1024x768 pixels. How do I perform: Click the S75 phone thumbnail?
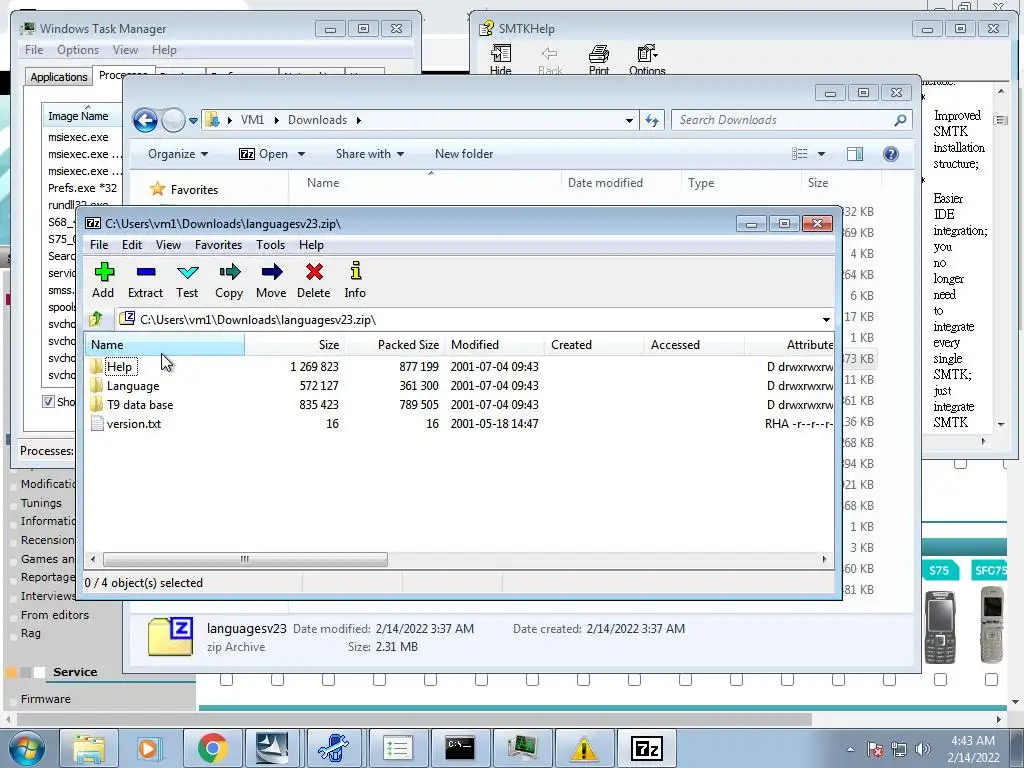pos(940,626)
